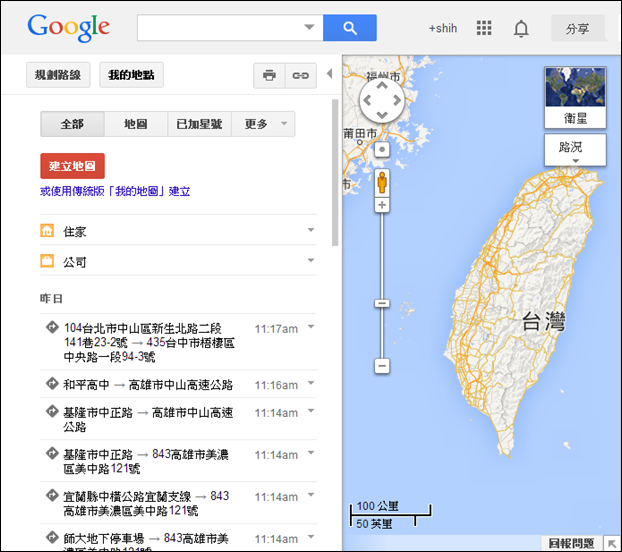Click the 公司 label
This screenshot has width=622, height=552.
pos(75,262)
